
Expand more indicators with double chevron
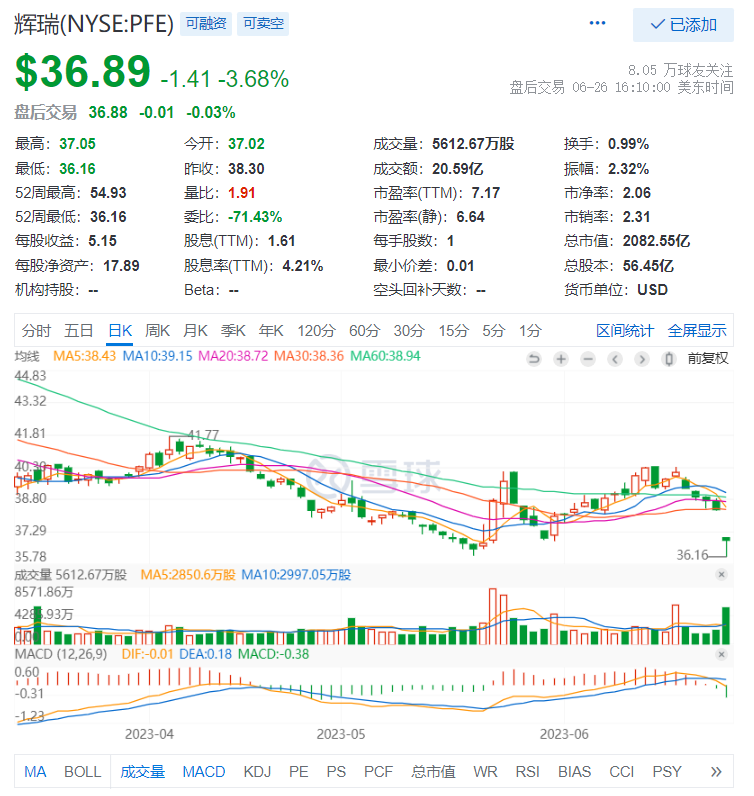(x=716, y=772)
